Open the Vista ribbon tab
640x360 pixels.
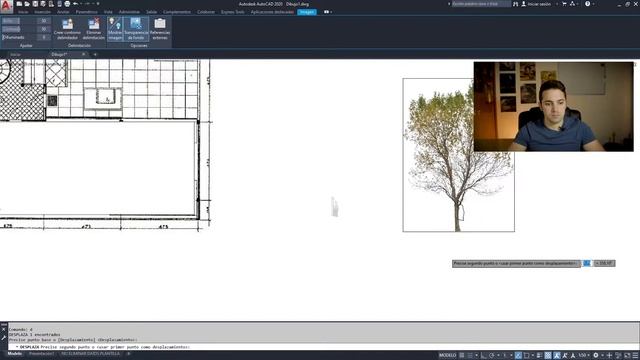108,12
